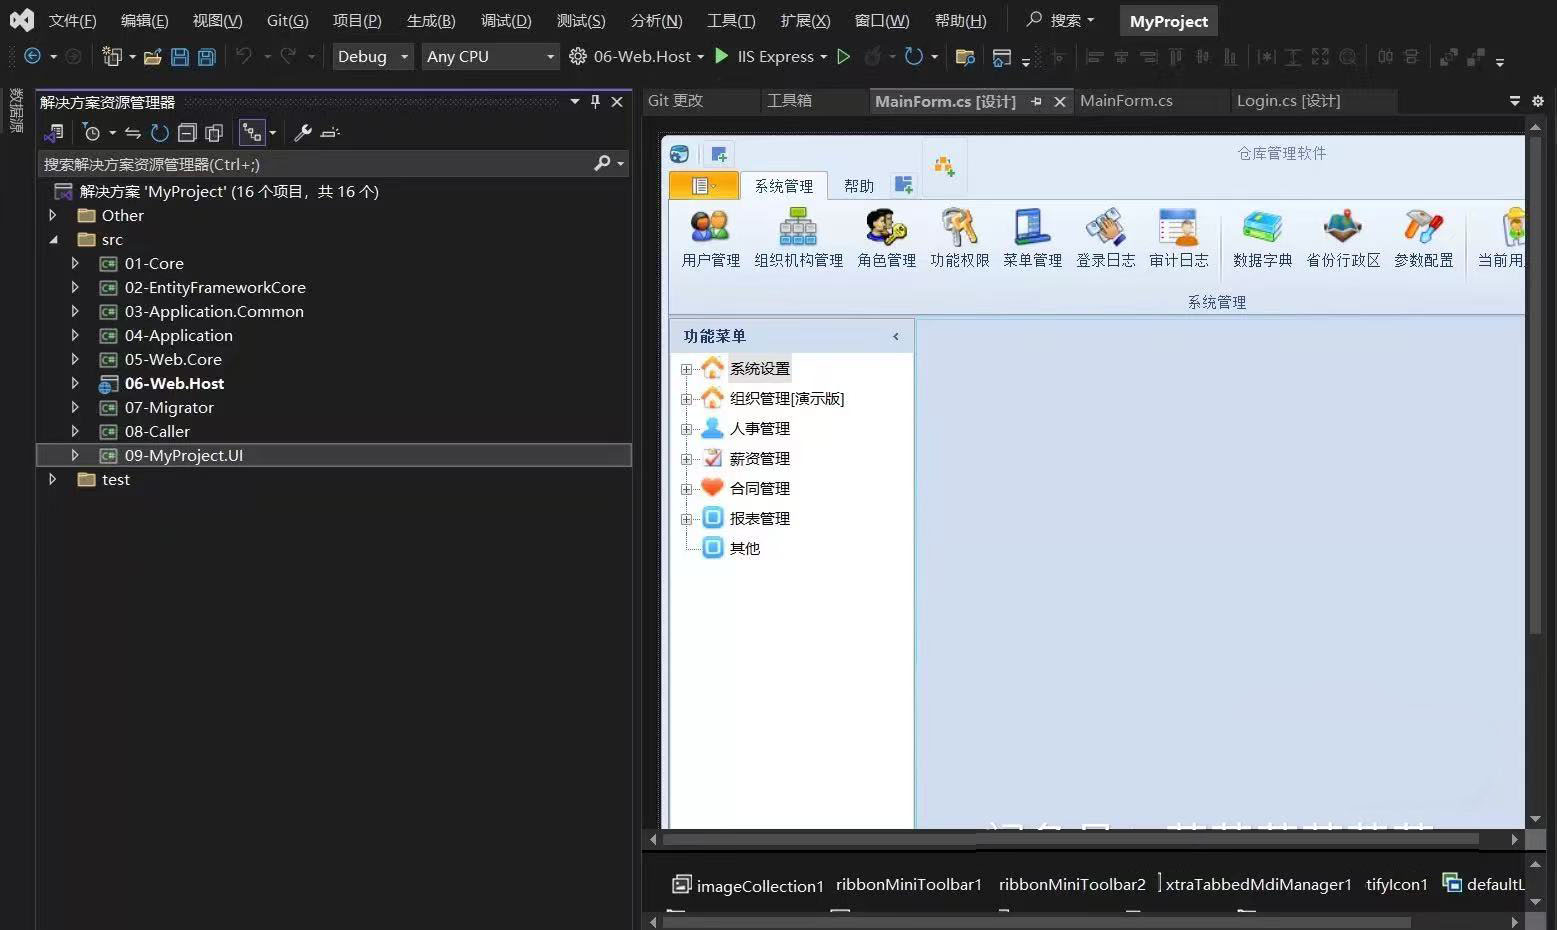Open the 文件(F) menu
This screenshot has width=1557, height=930.
[x=73, y=20]
